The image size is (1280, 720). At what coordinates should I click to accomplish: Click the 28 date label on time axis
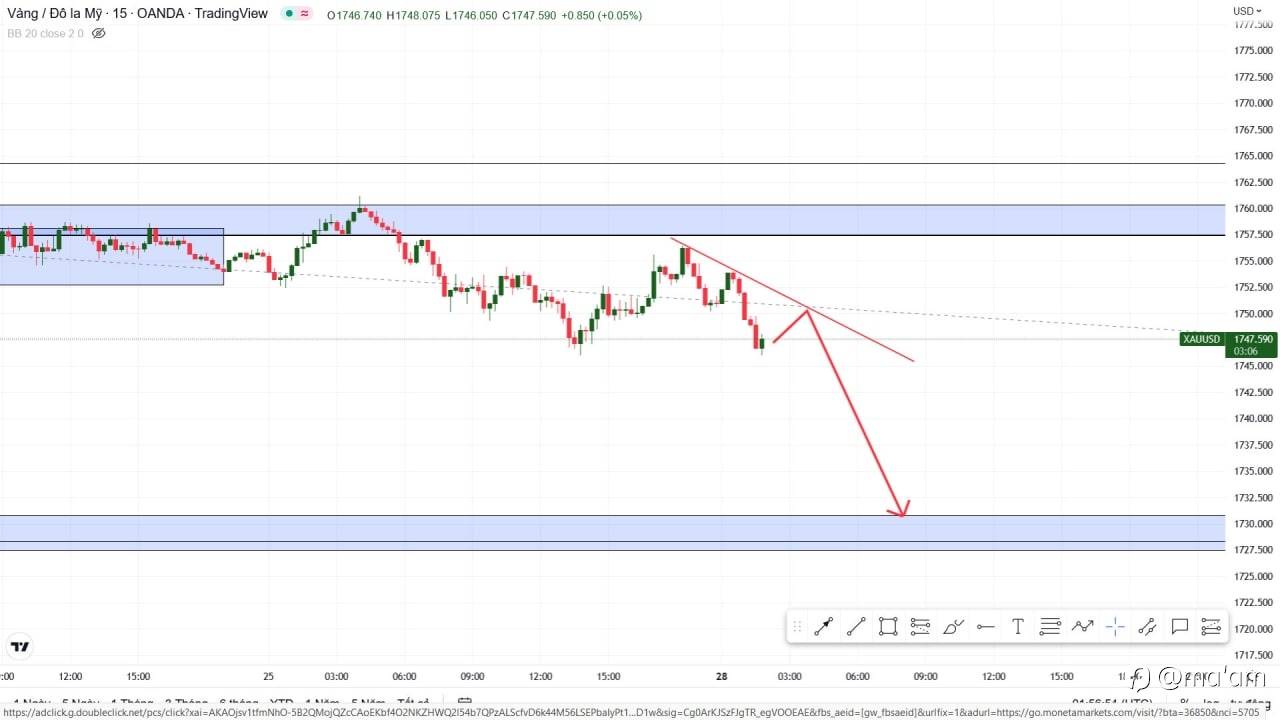(722, 676)
